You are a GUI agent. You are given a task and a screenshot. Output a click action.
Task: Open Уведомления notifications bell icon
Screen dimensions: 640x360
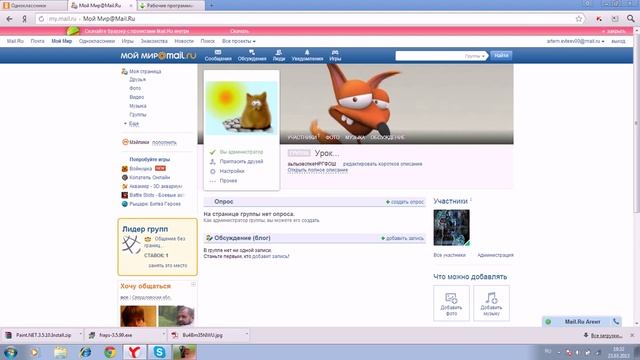click(307, 55)
